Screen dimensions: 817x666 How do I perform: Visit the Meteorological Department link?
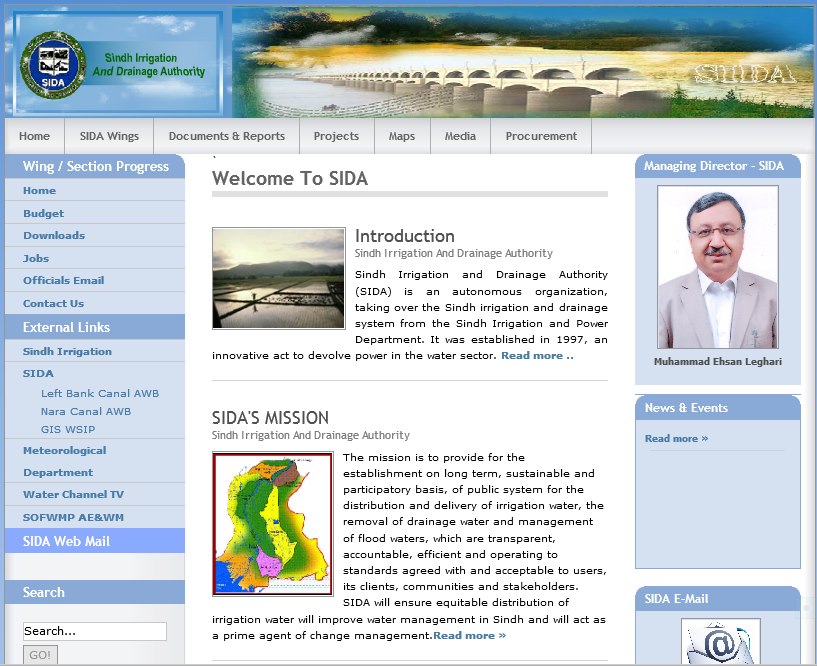65,461
